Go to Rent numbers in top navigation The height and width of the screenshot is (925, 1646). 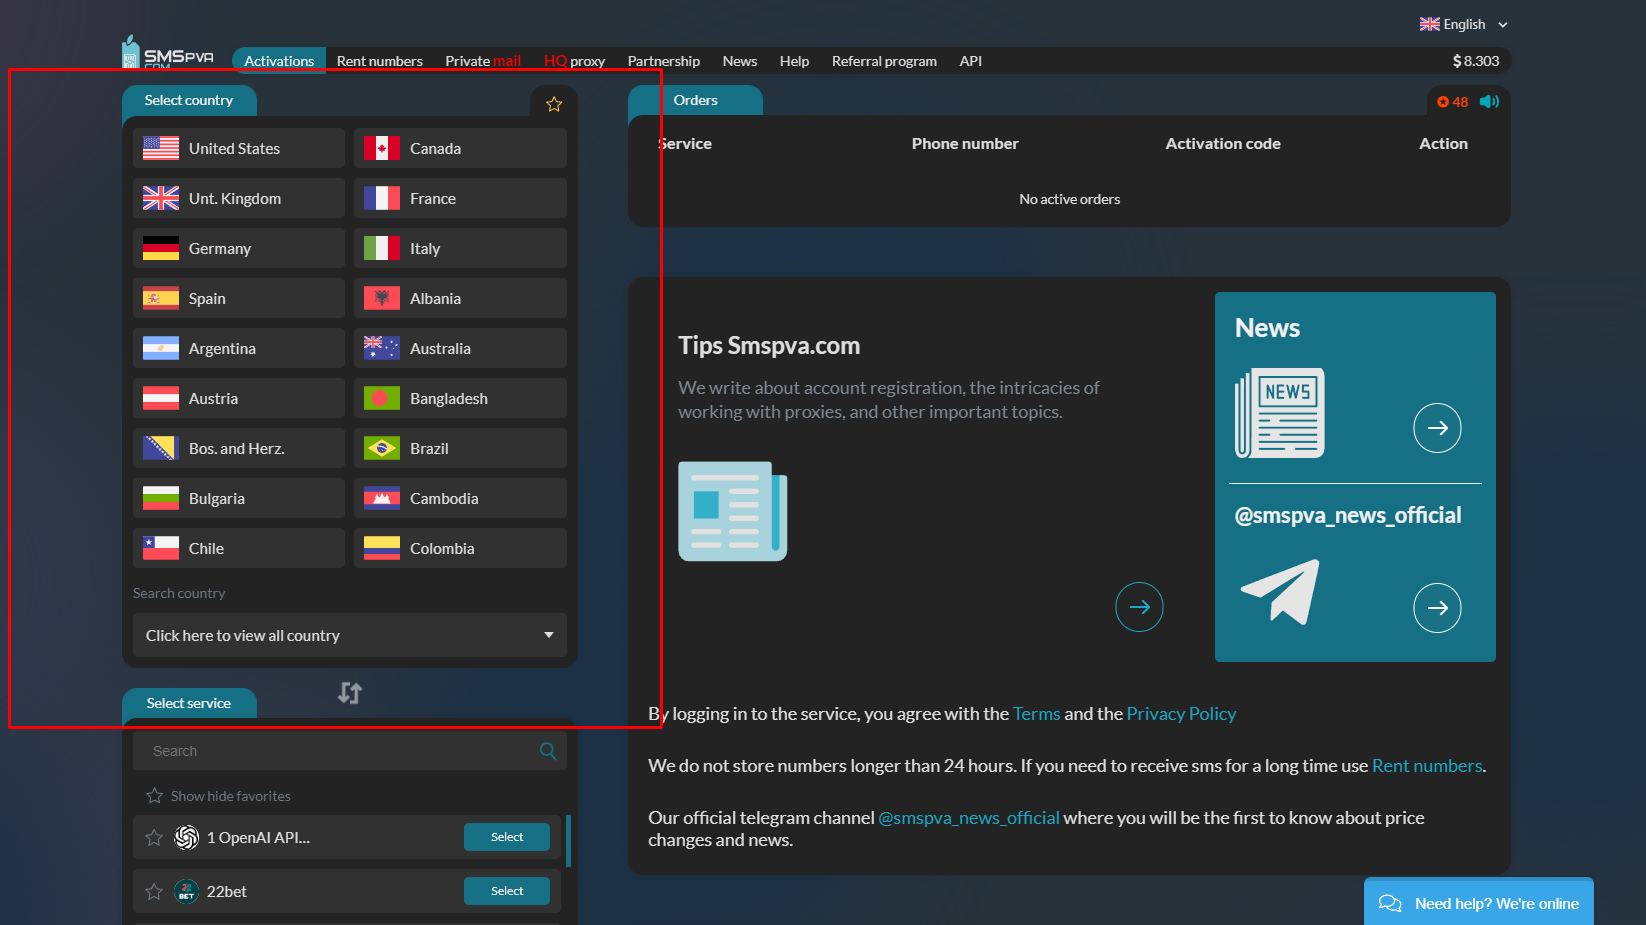[380, 61]
